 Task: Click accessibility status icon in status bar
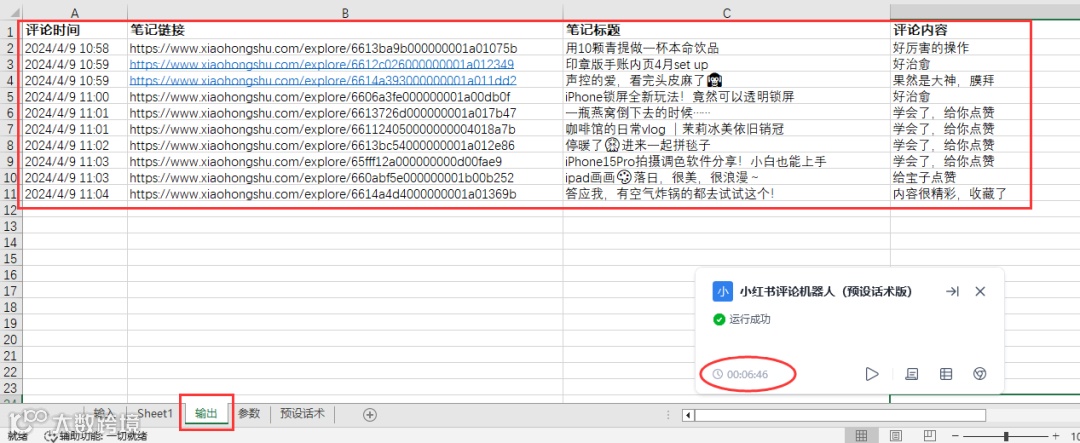(50, 435)
